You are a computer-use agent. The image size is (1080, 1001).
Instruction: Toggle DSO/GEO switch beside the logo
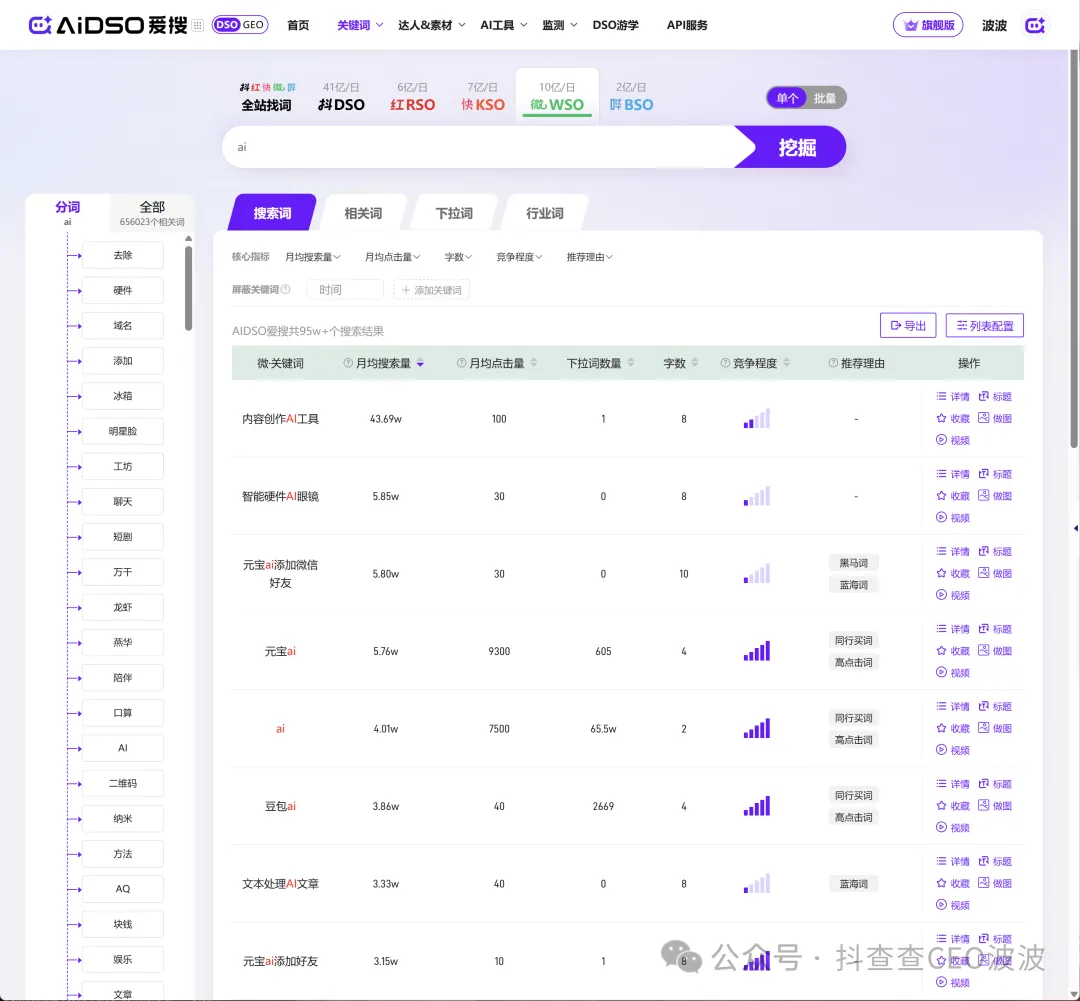click(240, 25)
